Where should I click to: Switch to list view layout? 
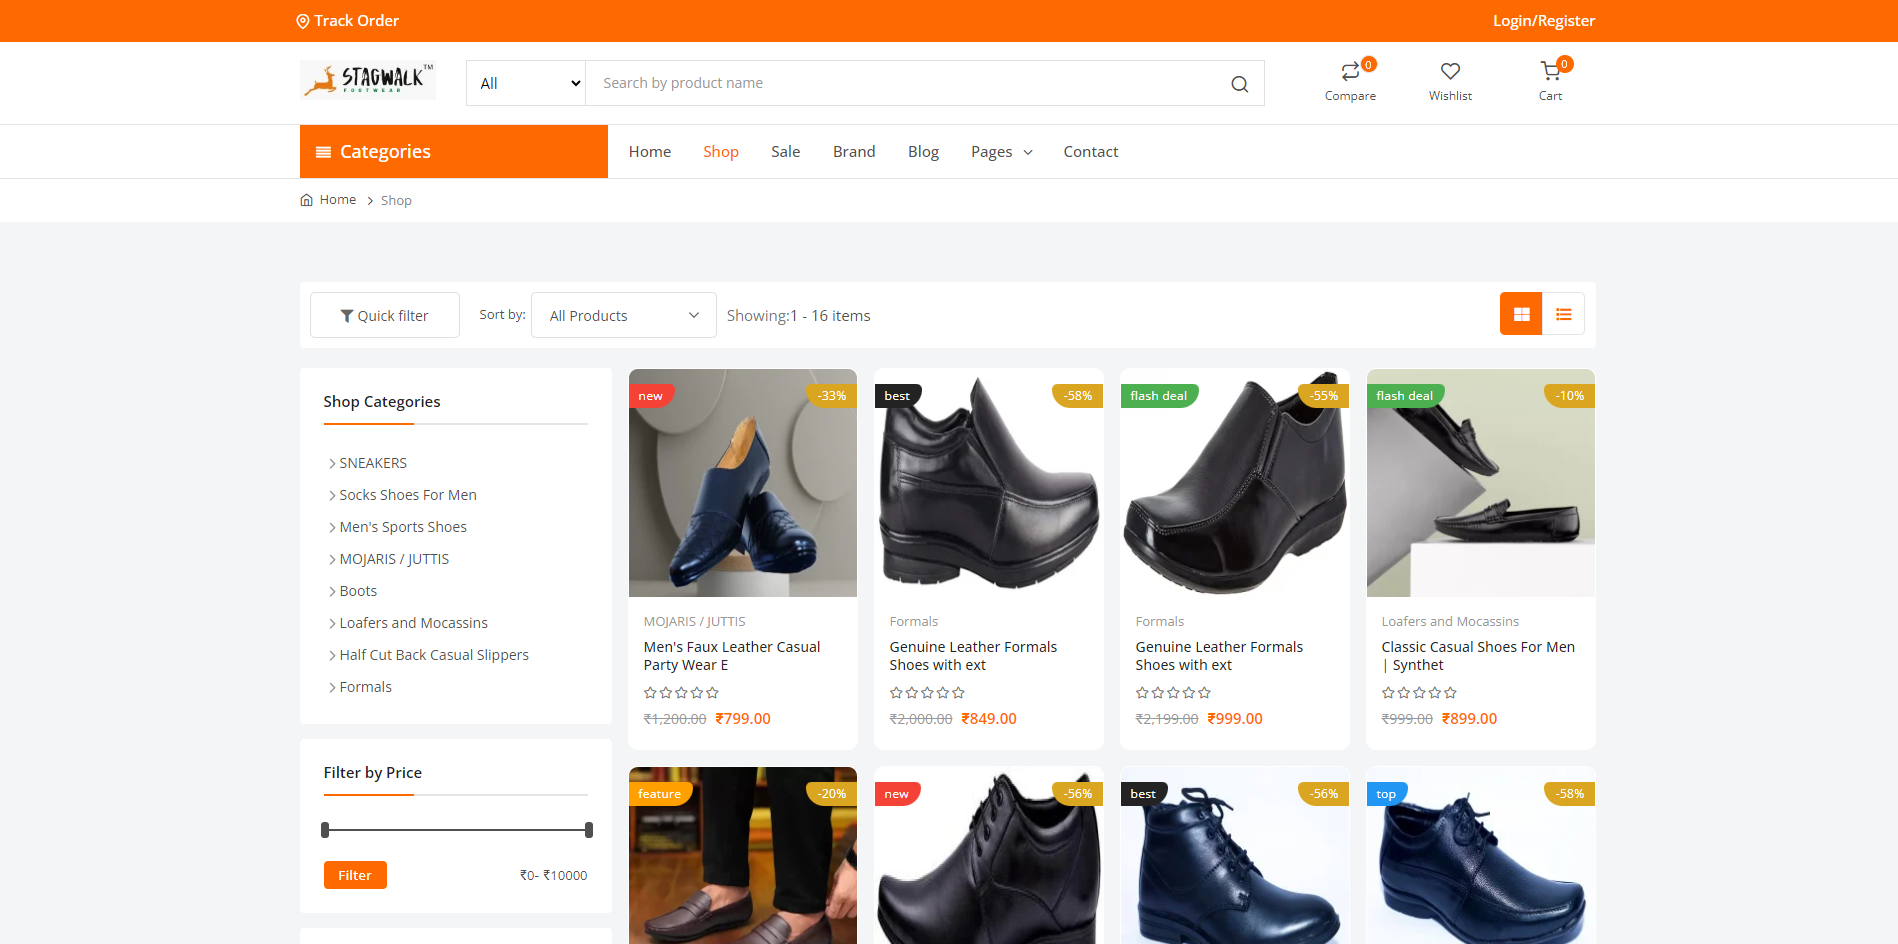pyautogui.click(x=1563, y=314)
